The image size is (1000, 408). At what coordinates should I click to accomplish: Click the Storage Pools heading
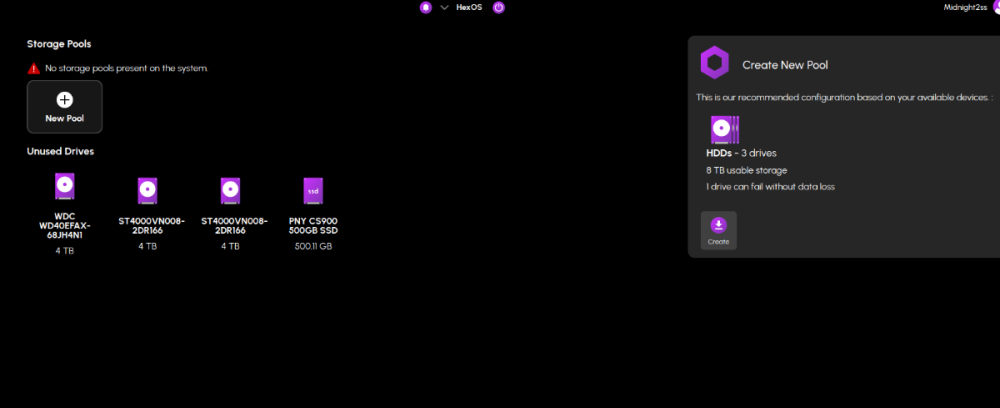point(59,44)
